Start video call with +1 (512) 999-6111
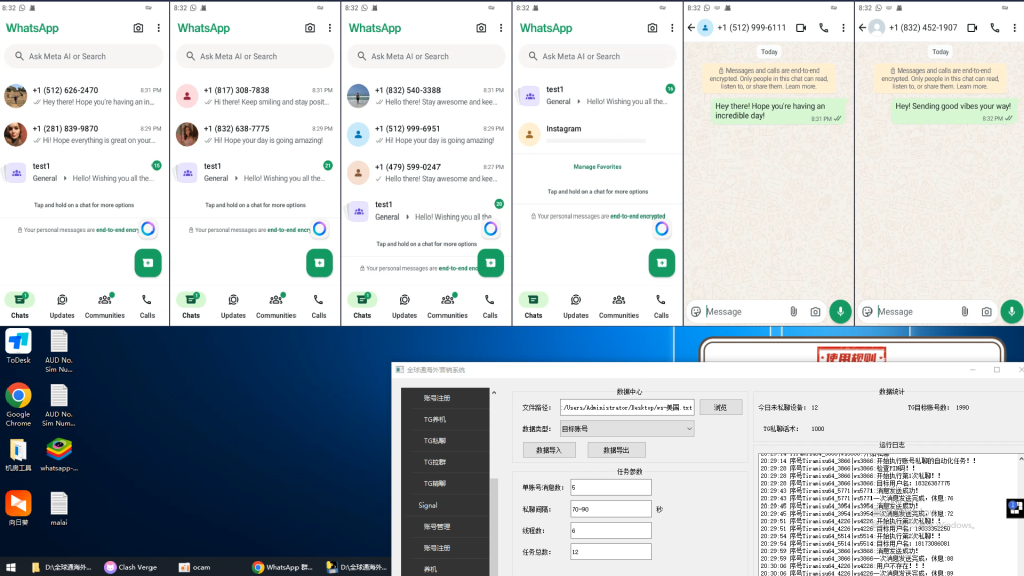The width and height of the screenshot is (1024, 576). point(801,27)
